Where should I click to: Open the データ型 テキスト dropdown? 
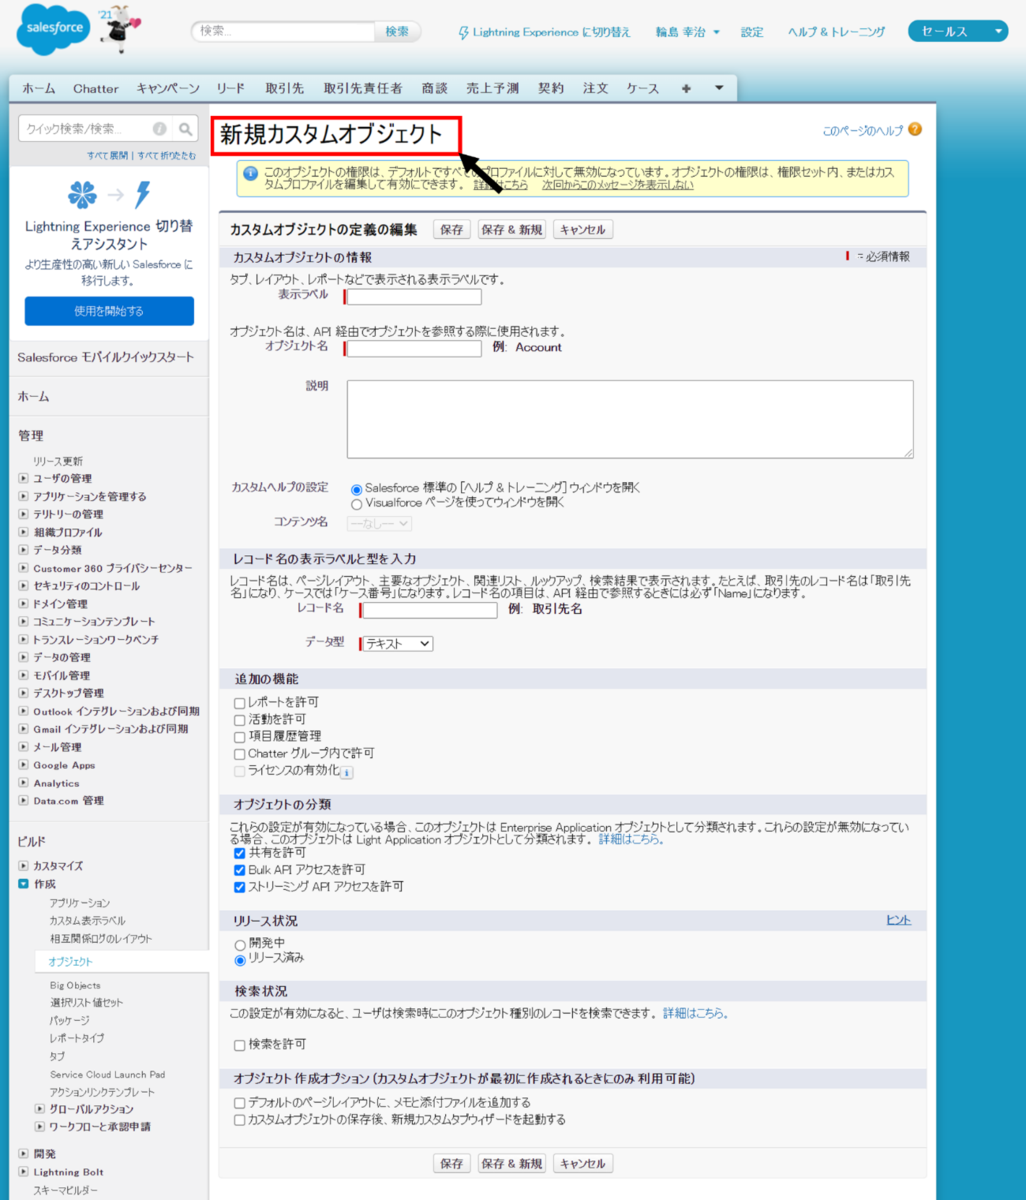[397, 644]
